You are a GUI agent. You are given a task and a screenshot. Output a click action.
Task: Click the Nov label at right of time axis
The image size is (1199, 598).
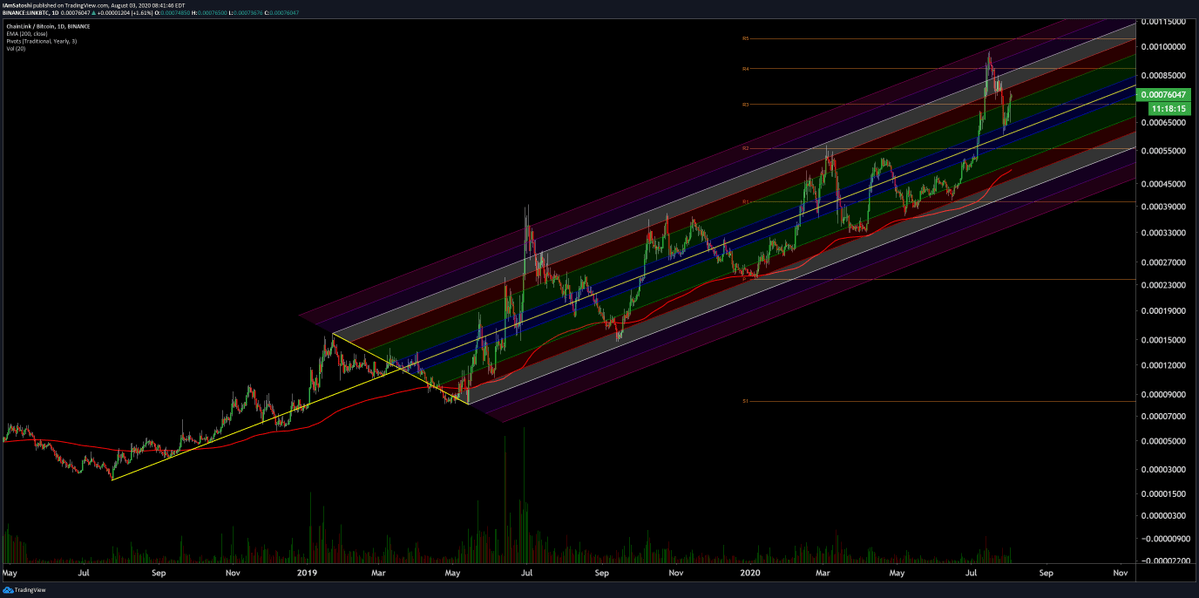click(x=1120, y=575)
